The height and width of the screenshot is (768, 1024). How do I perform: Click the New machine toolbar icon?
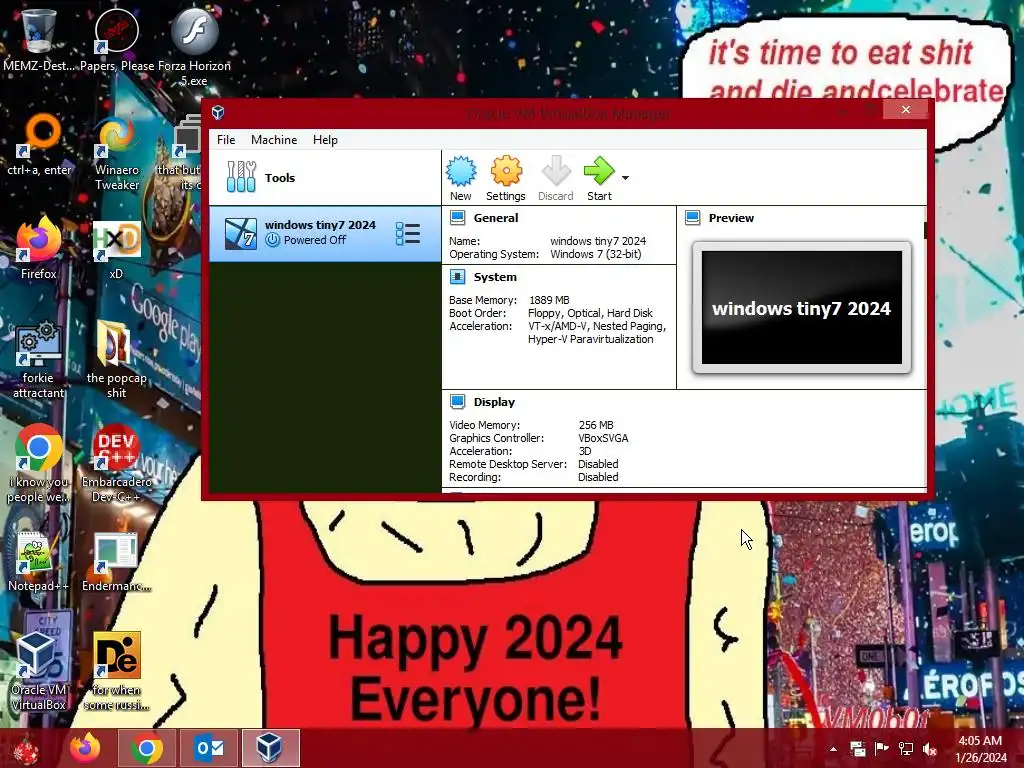(461, 178)
